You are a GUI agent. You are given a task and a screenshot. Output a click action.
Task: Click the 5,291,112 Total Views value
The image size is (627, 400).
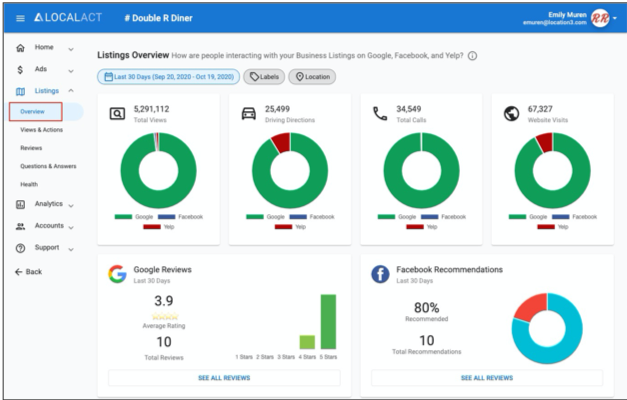point(152,109)
